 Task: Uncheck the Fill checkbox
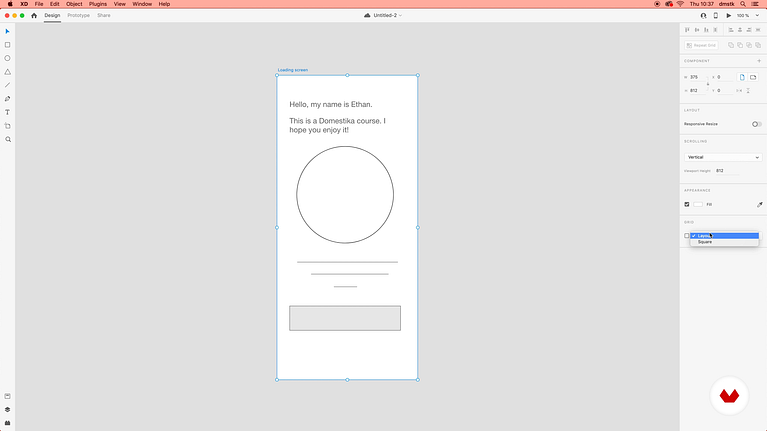[687, 204]
